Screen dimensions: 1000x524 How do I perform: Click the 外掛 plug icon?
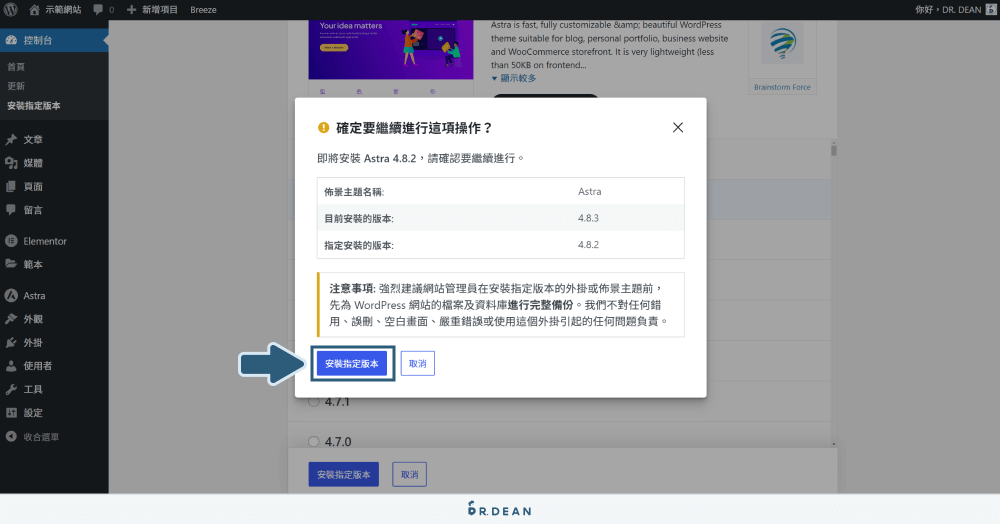pos(11,342)
